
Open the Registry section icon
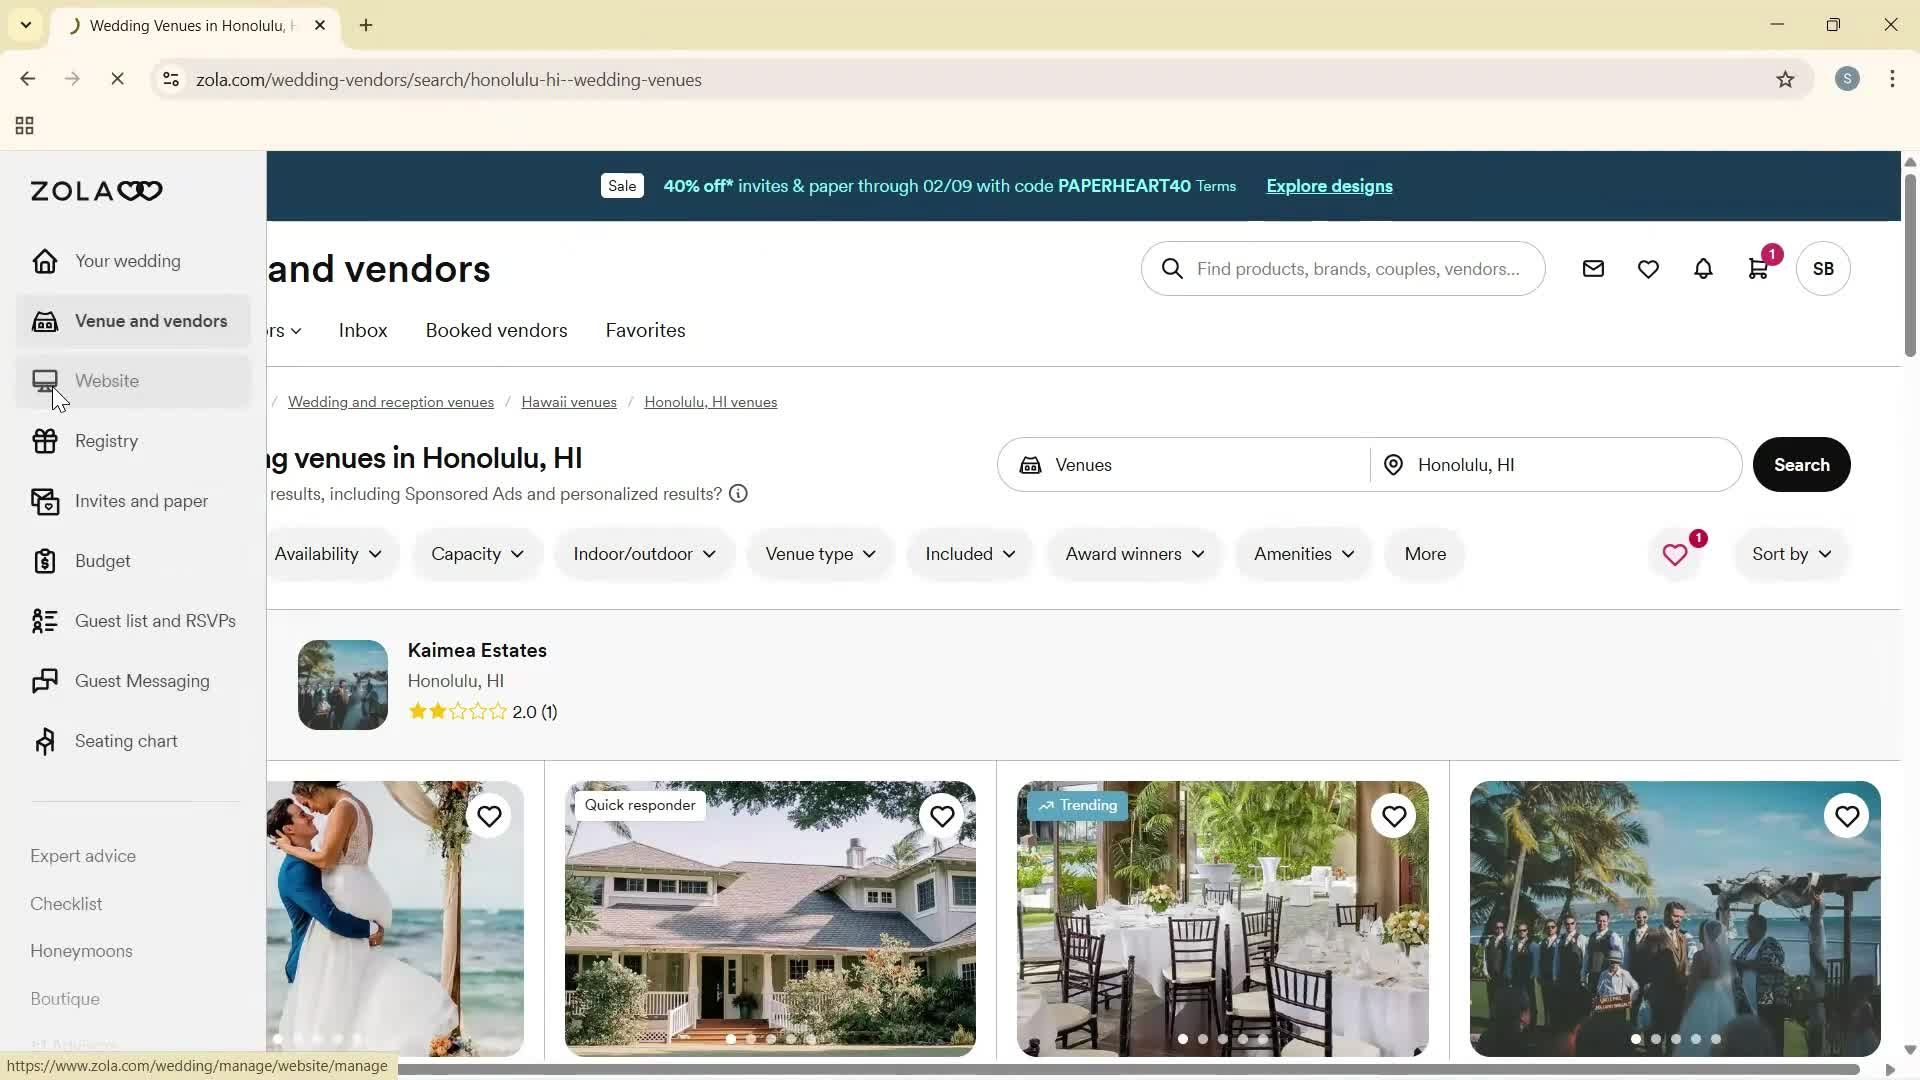(45, 441)
